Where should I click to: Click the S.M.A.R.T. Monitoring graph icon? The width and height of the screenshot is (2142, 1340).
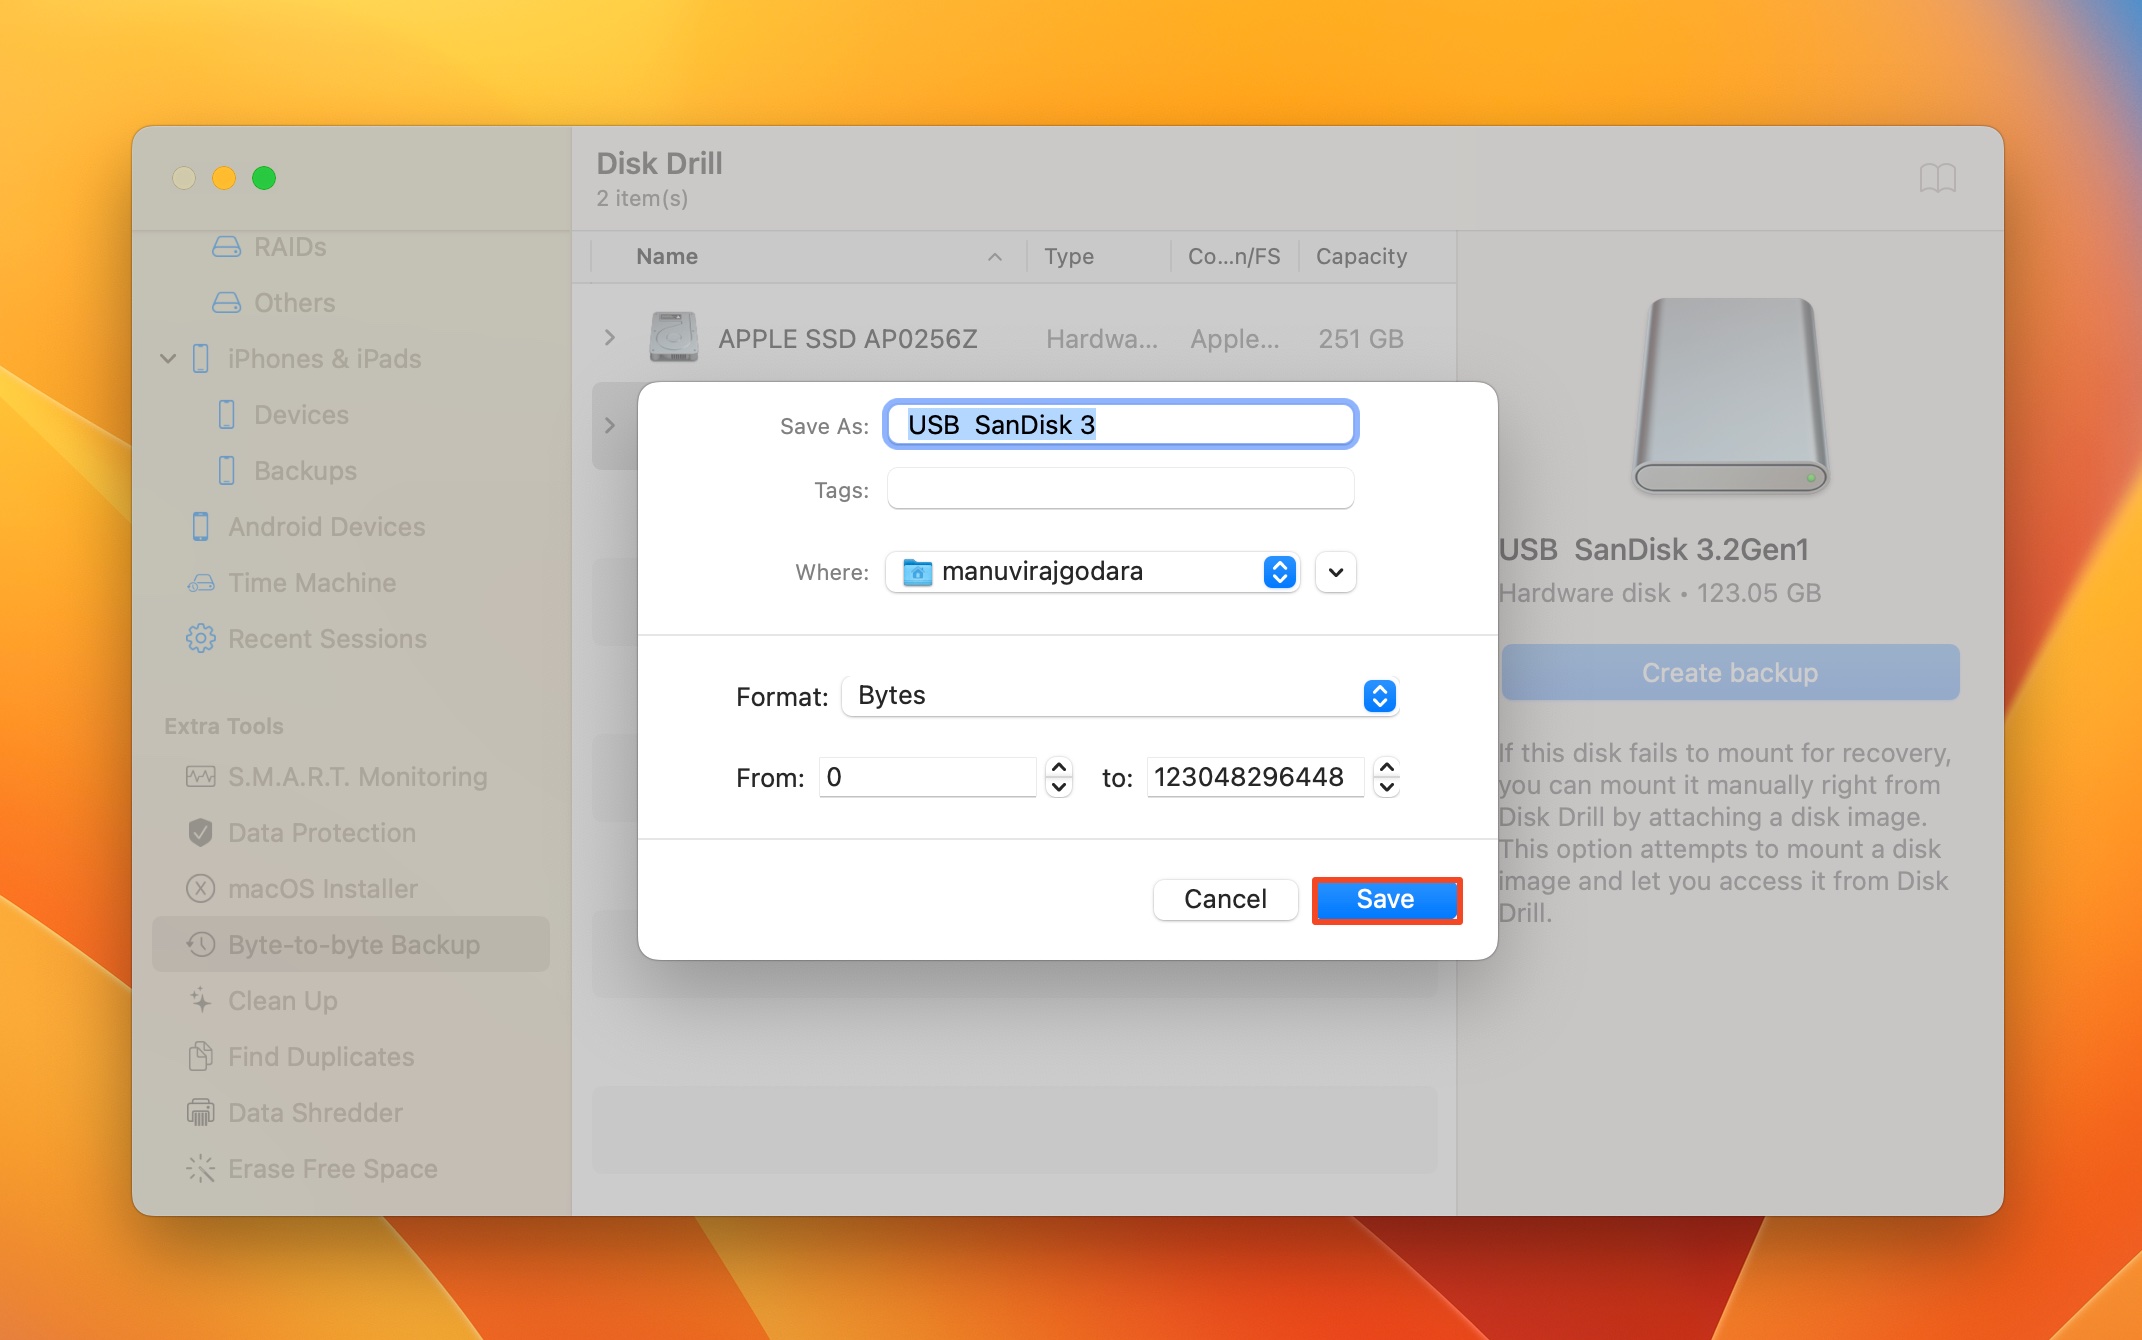[201, 777]
